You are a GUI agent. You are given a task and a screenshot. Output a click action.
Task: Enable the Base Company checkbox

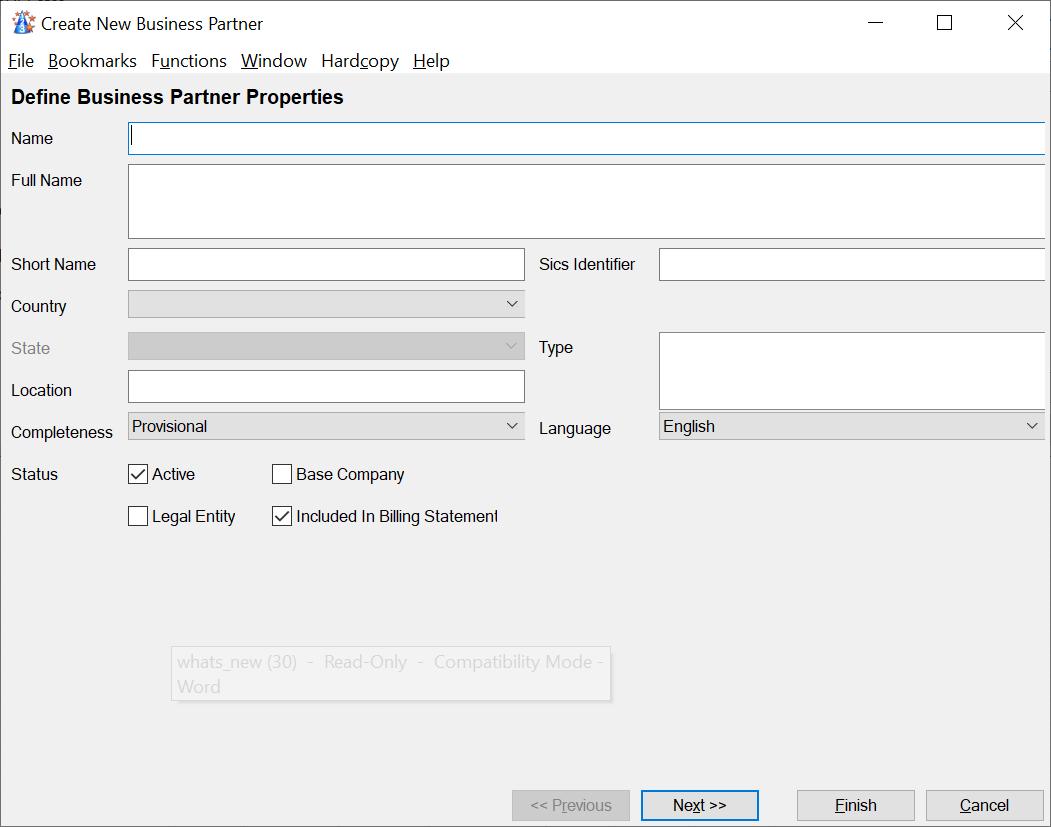(x=282, y=475)
